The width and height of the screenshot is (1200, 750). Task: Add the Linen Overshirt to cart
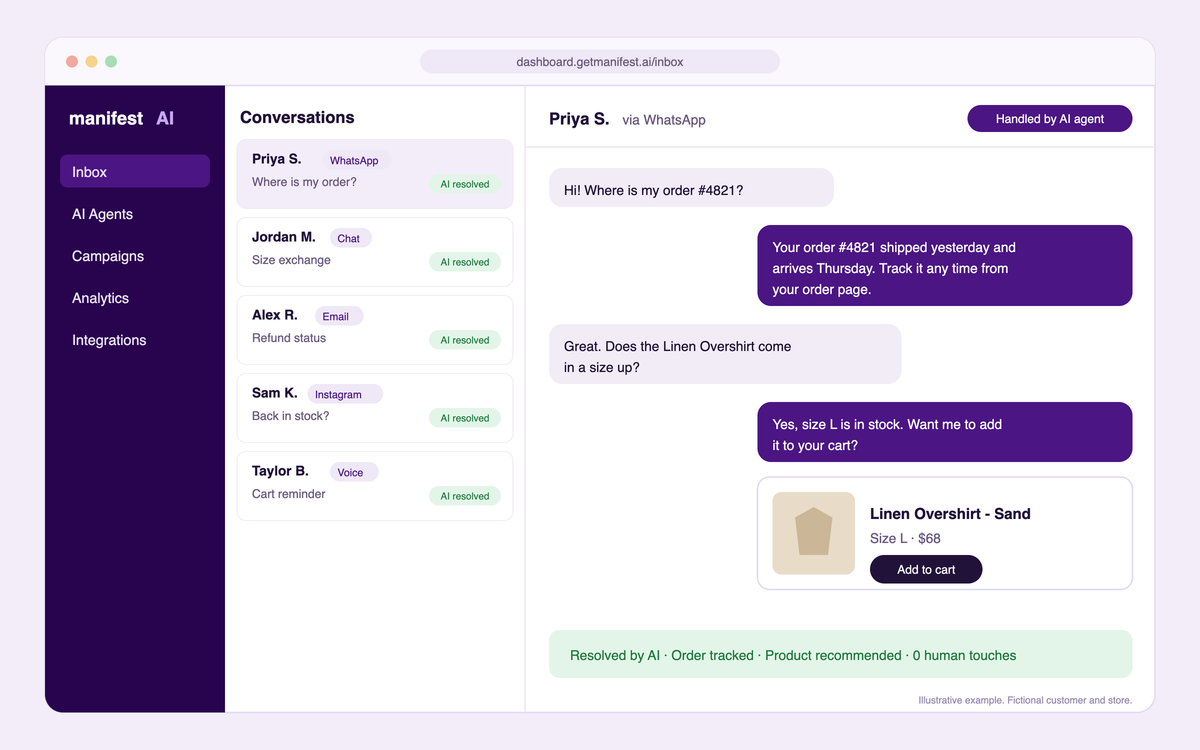click(926, 569)
